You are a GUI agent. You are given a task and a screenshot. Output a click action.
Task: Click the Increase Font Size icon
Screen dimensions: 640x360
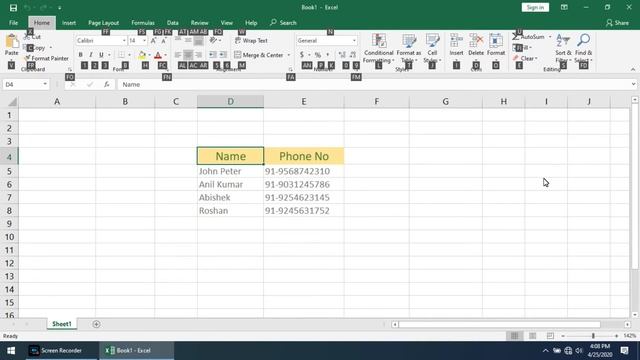pos(153,40)
